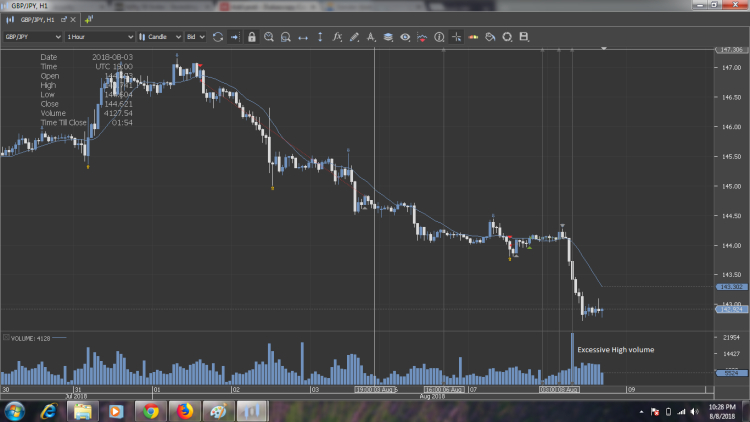Open the GBP/JPY instrument dropdown
This screenshot has height=422, width=750.
click(x=33, y=37)
